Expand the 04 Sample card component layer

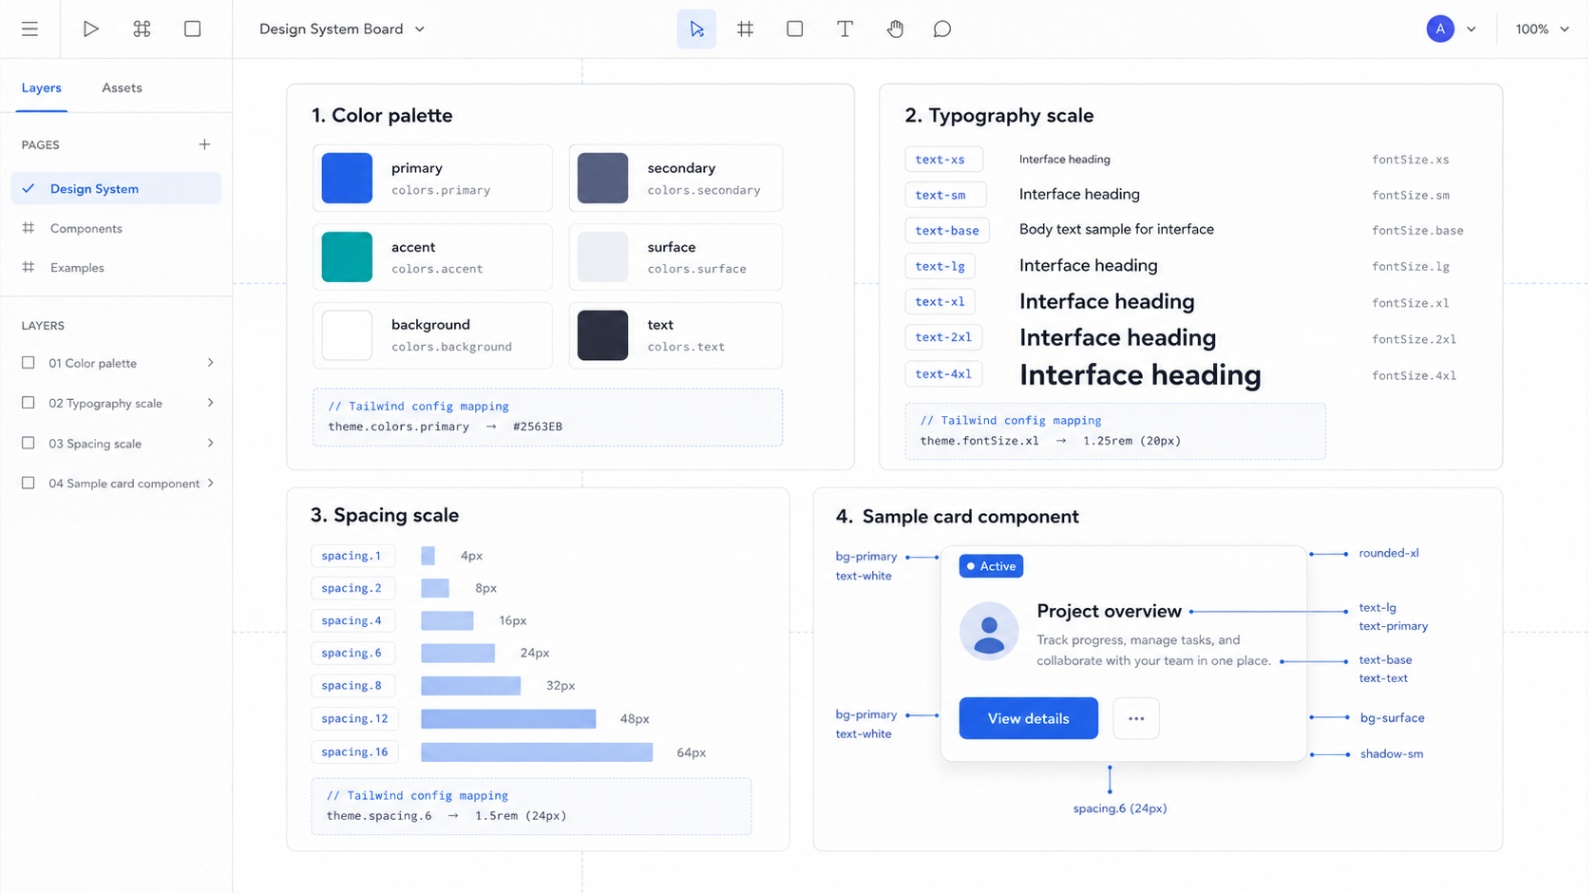[x=210, y=483]
